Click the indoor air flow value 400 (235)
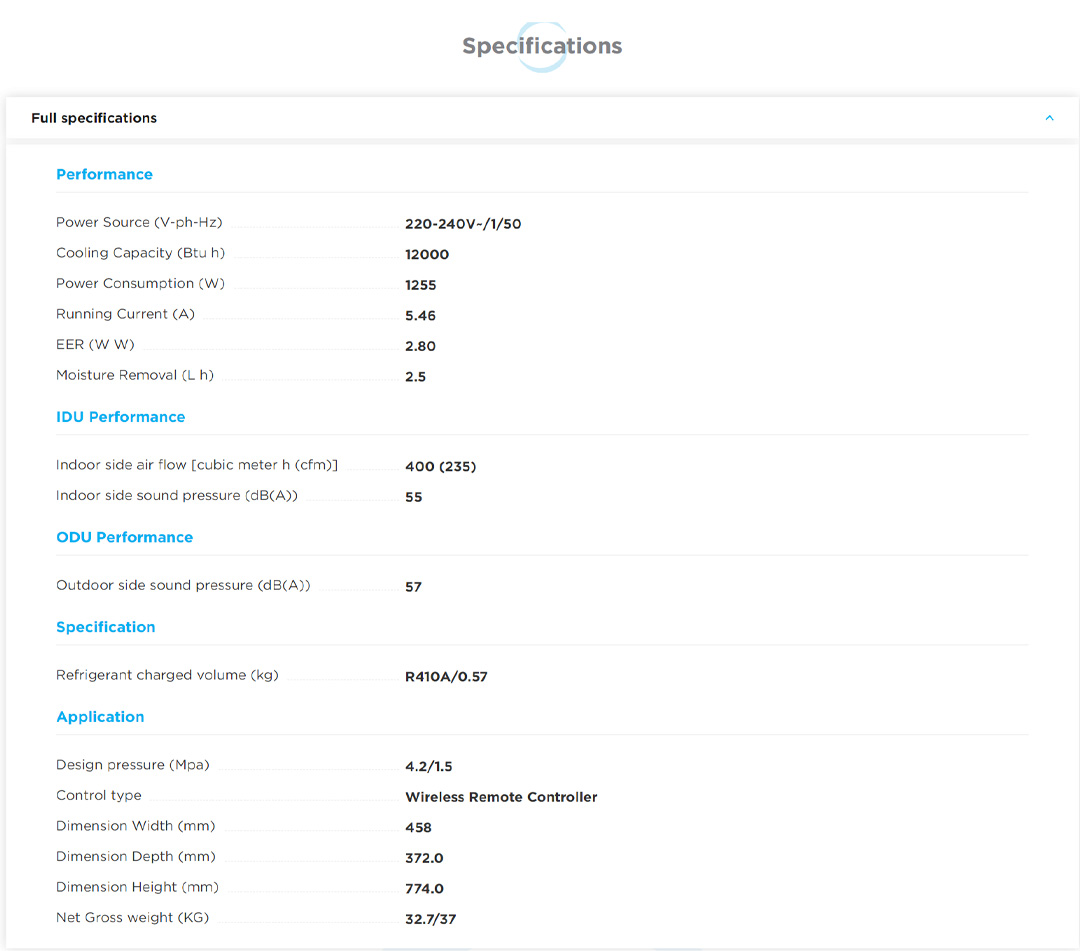This screenshot has width=1080, height=951. click(440, 467)
